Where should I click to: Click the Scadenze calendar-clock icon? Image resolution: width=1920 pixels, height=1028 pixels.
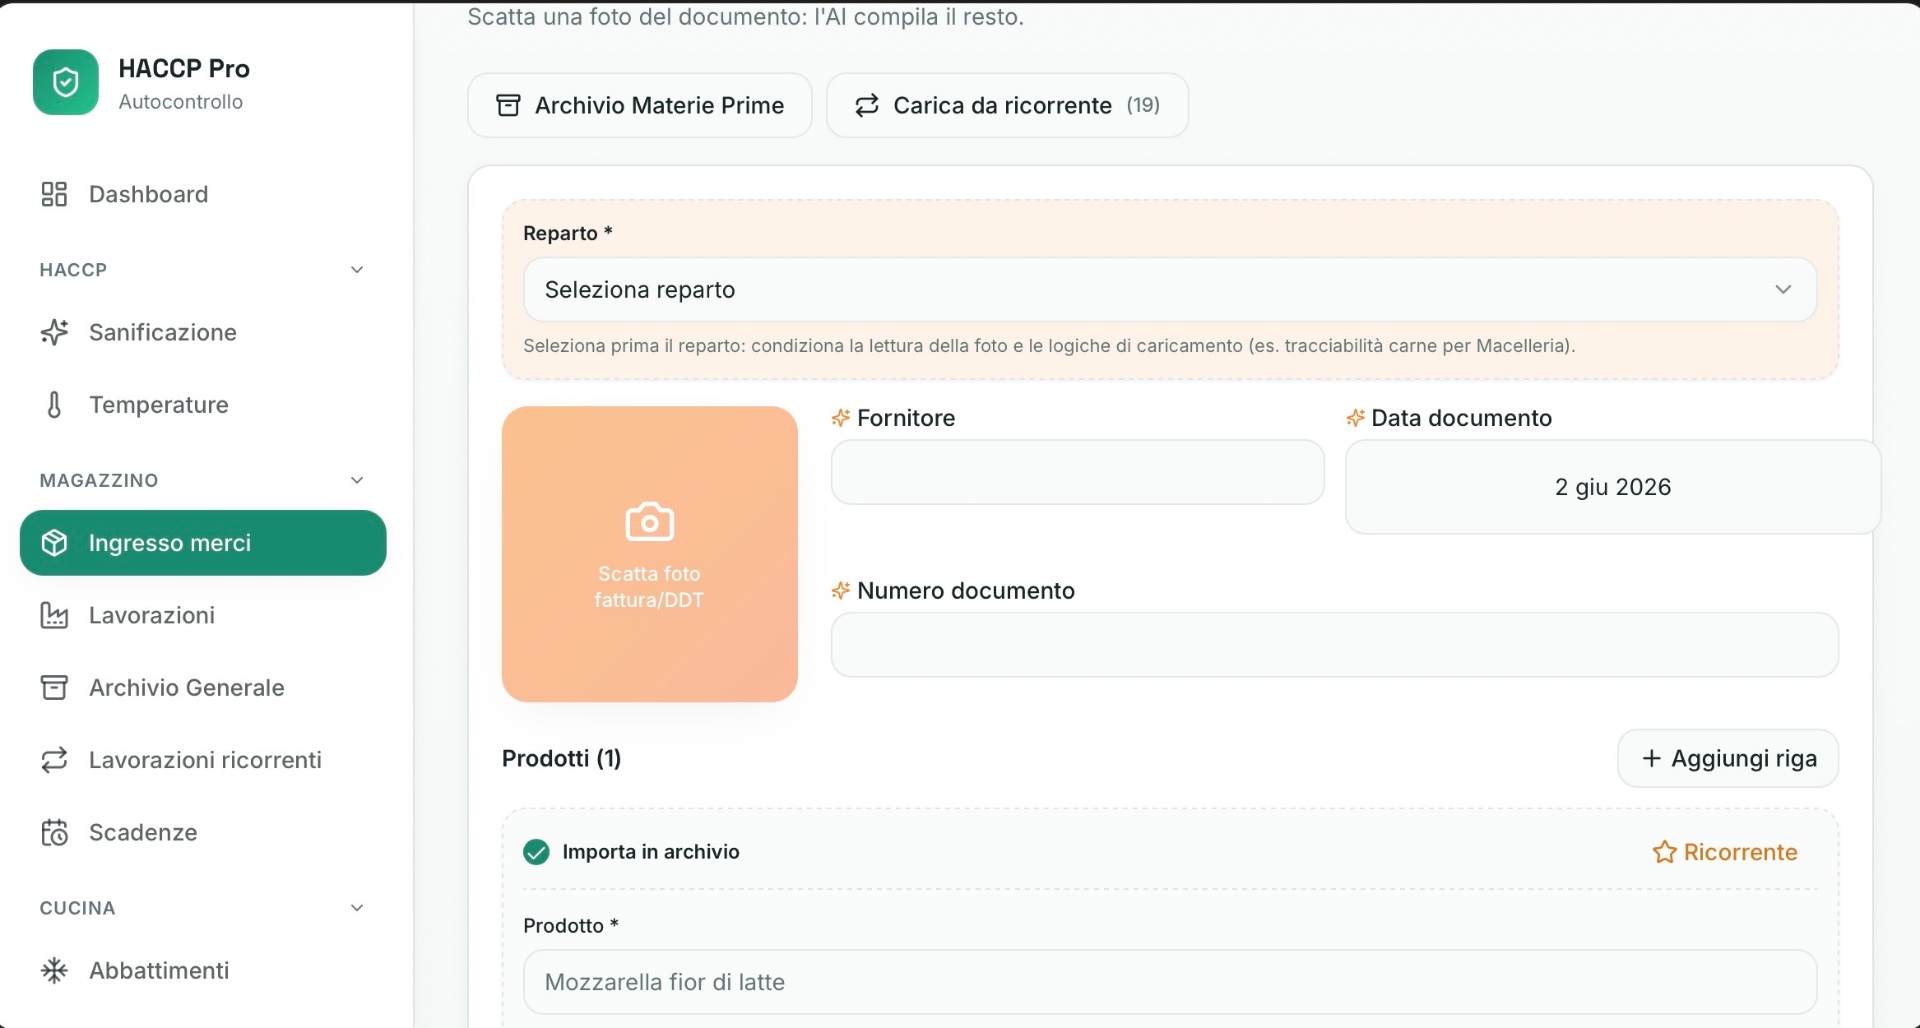pos(54,832)
